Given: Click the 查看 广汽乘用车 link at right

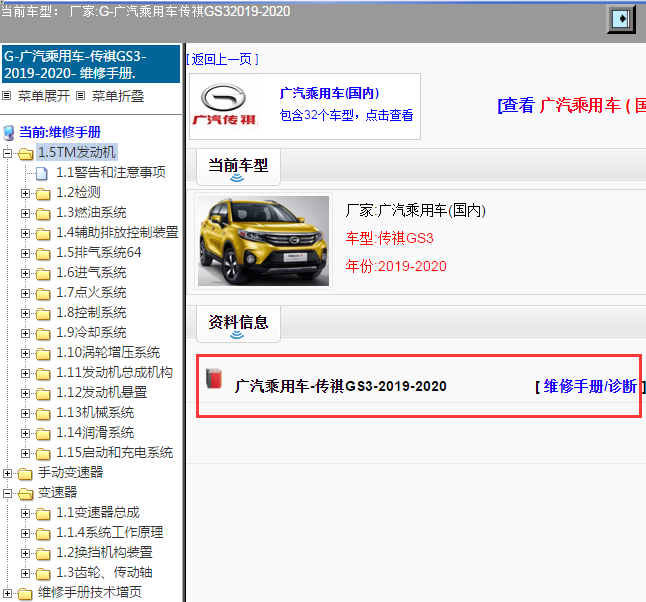Looking at the screenshot, I should pos(572,105).
